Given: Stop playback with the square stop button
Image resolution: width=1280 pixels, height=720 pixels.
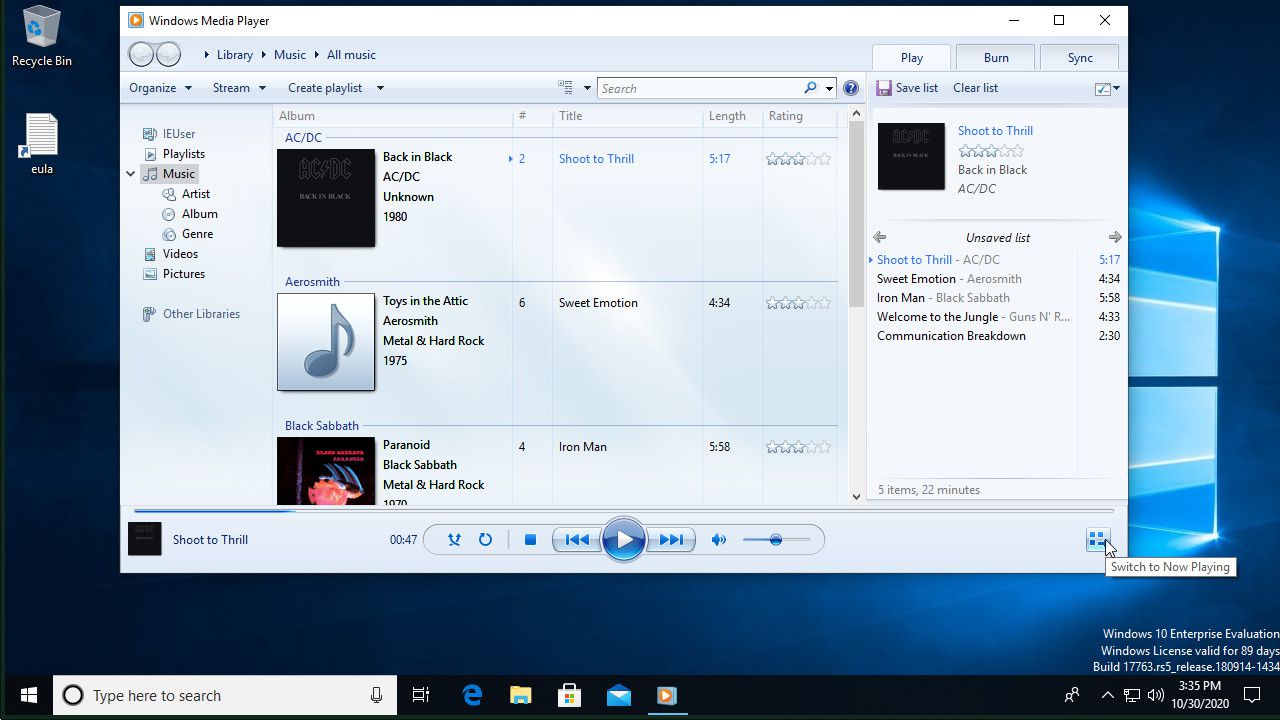Looking at the screenshot, I should pyautogui.click(x=530, y=540).
